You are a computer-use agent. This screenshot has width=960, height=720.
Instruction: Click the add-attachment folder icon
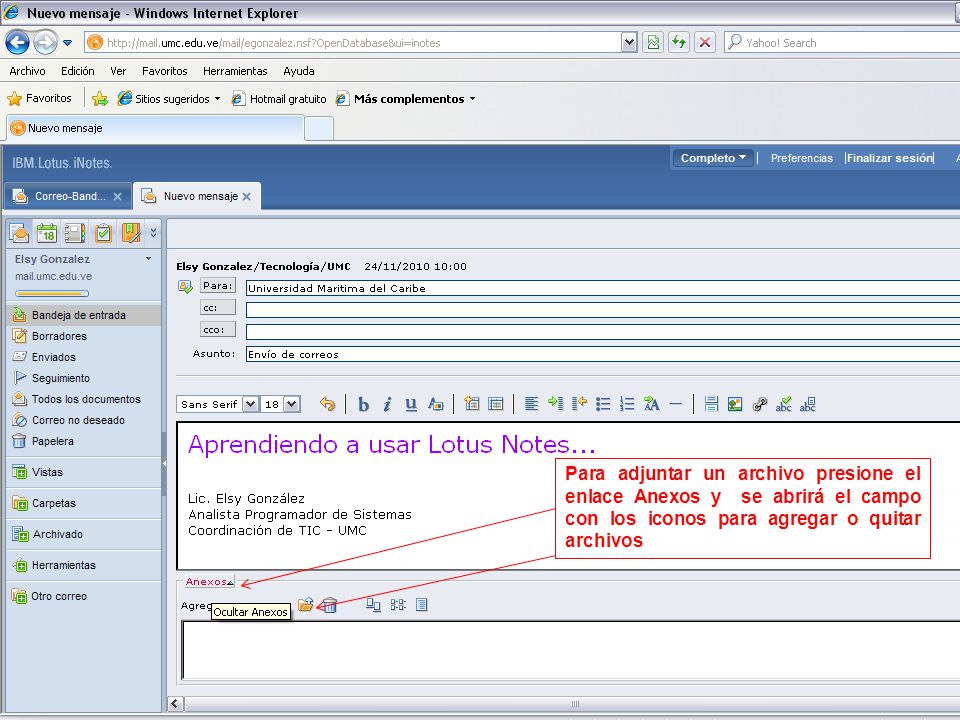[306, 605]
